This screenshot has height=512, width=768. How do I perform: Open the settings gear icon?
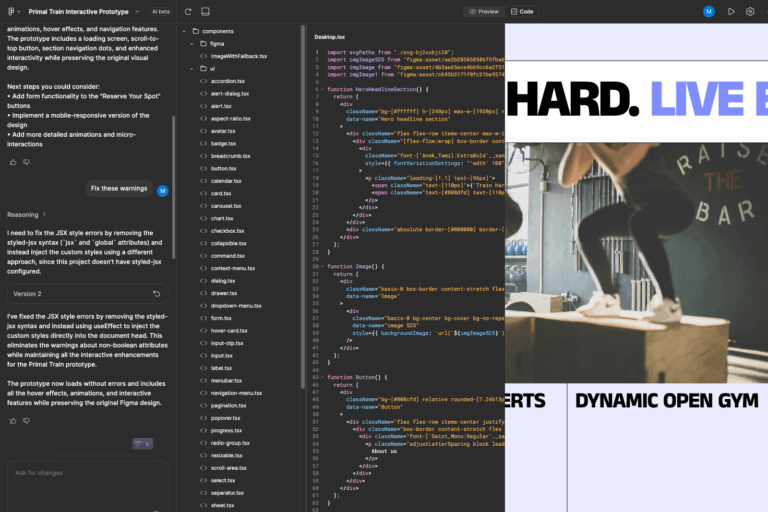tap(750, 12)
